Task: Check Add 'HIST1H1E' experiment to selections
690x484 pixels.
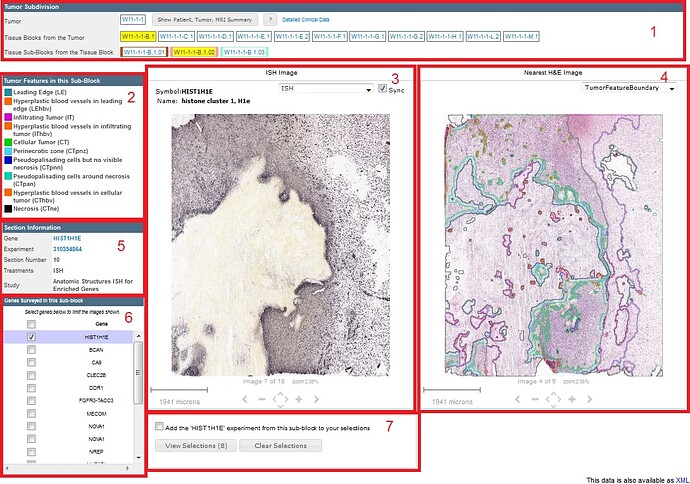Action: click(159, 426)
